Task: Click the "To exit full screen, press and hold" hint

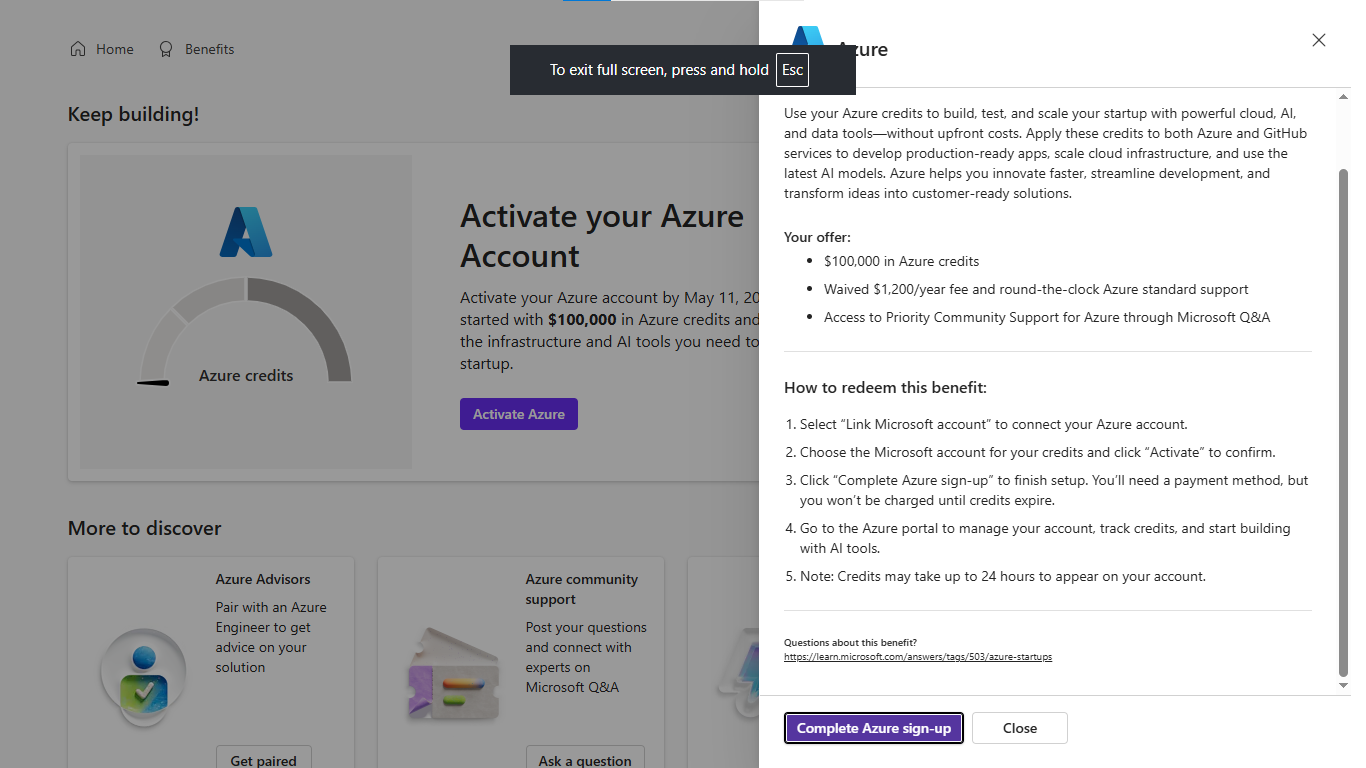Action: (659, 70)
